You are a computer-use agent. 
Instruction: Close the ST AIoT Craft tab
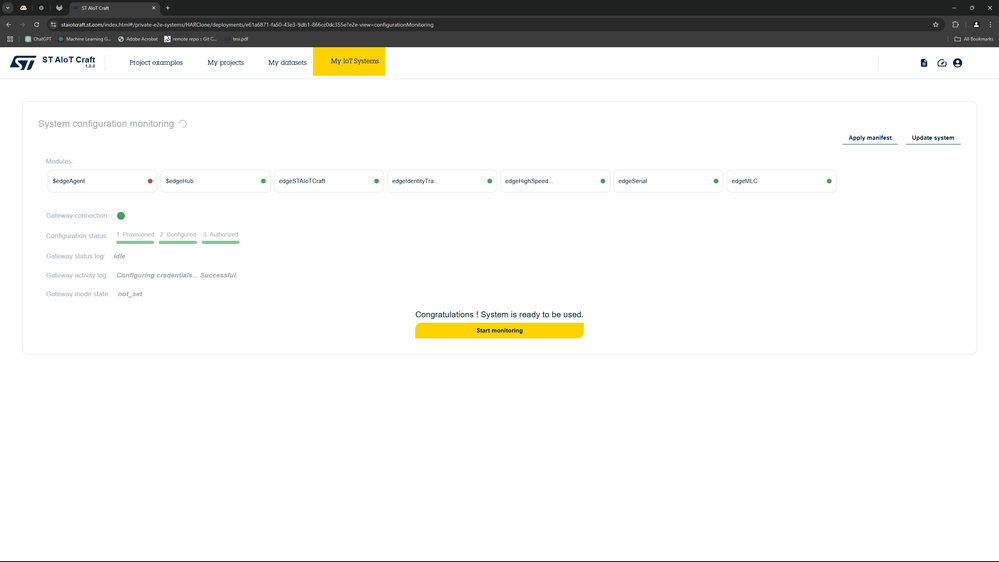pos(154,8)
